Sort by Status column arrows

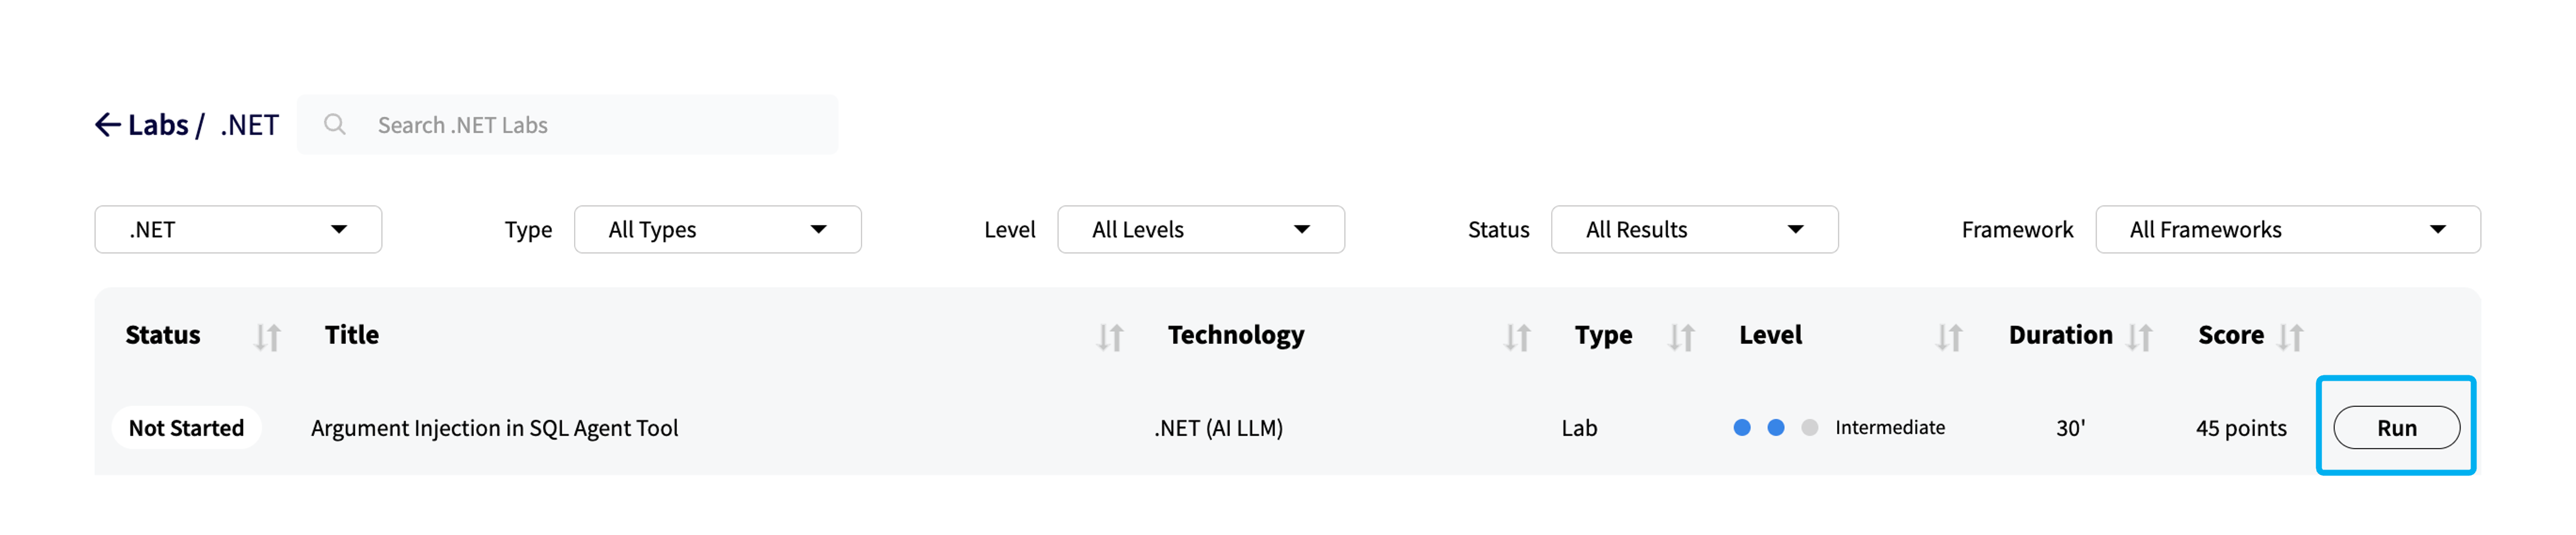point(267,337)
